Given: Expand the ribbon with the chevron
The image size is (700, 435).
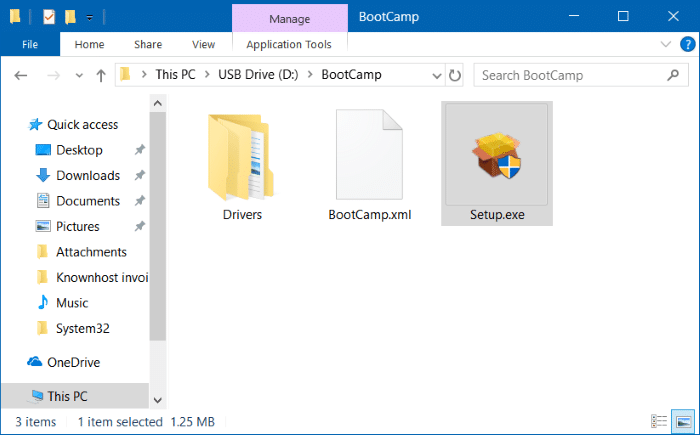Looking at the screenshot, I should pyautogui.click(x=666, y=44).
